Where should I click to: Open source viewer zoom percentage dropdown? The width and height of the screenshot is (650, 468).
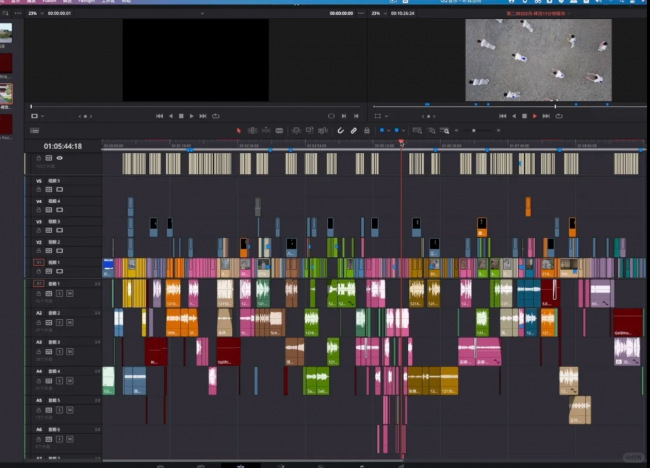point(34,13)
